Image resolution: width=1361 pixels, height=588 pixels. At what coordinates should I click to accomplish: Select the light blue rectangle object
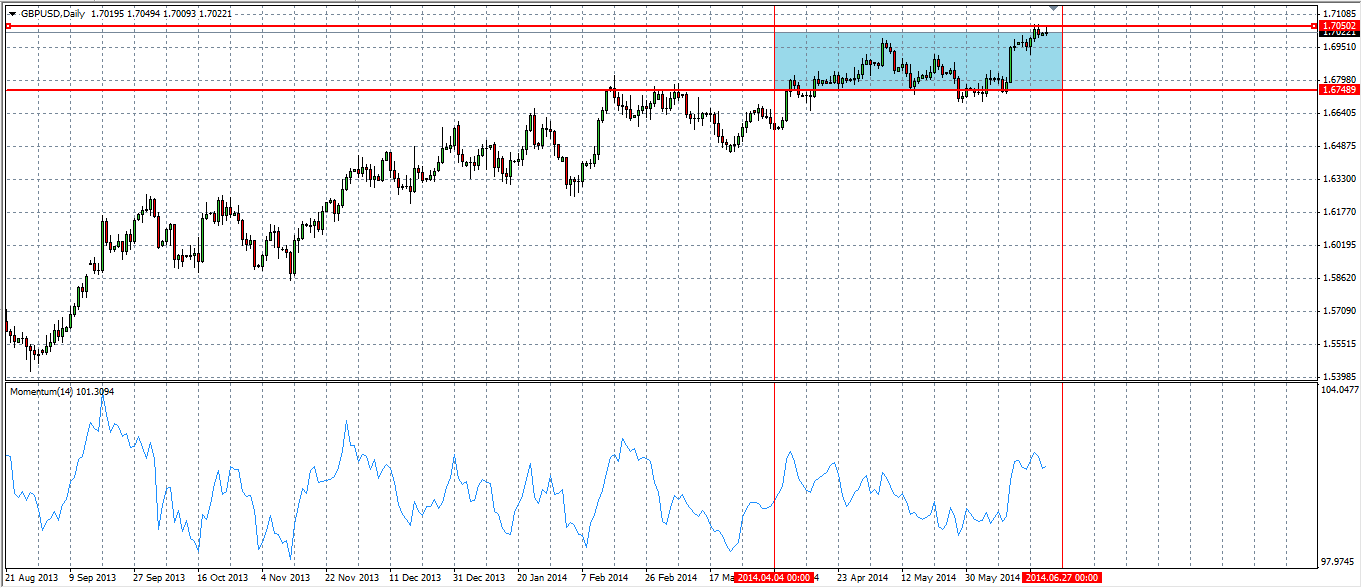click(918, 61)
